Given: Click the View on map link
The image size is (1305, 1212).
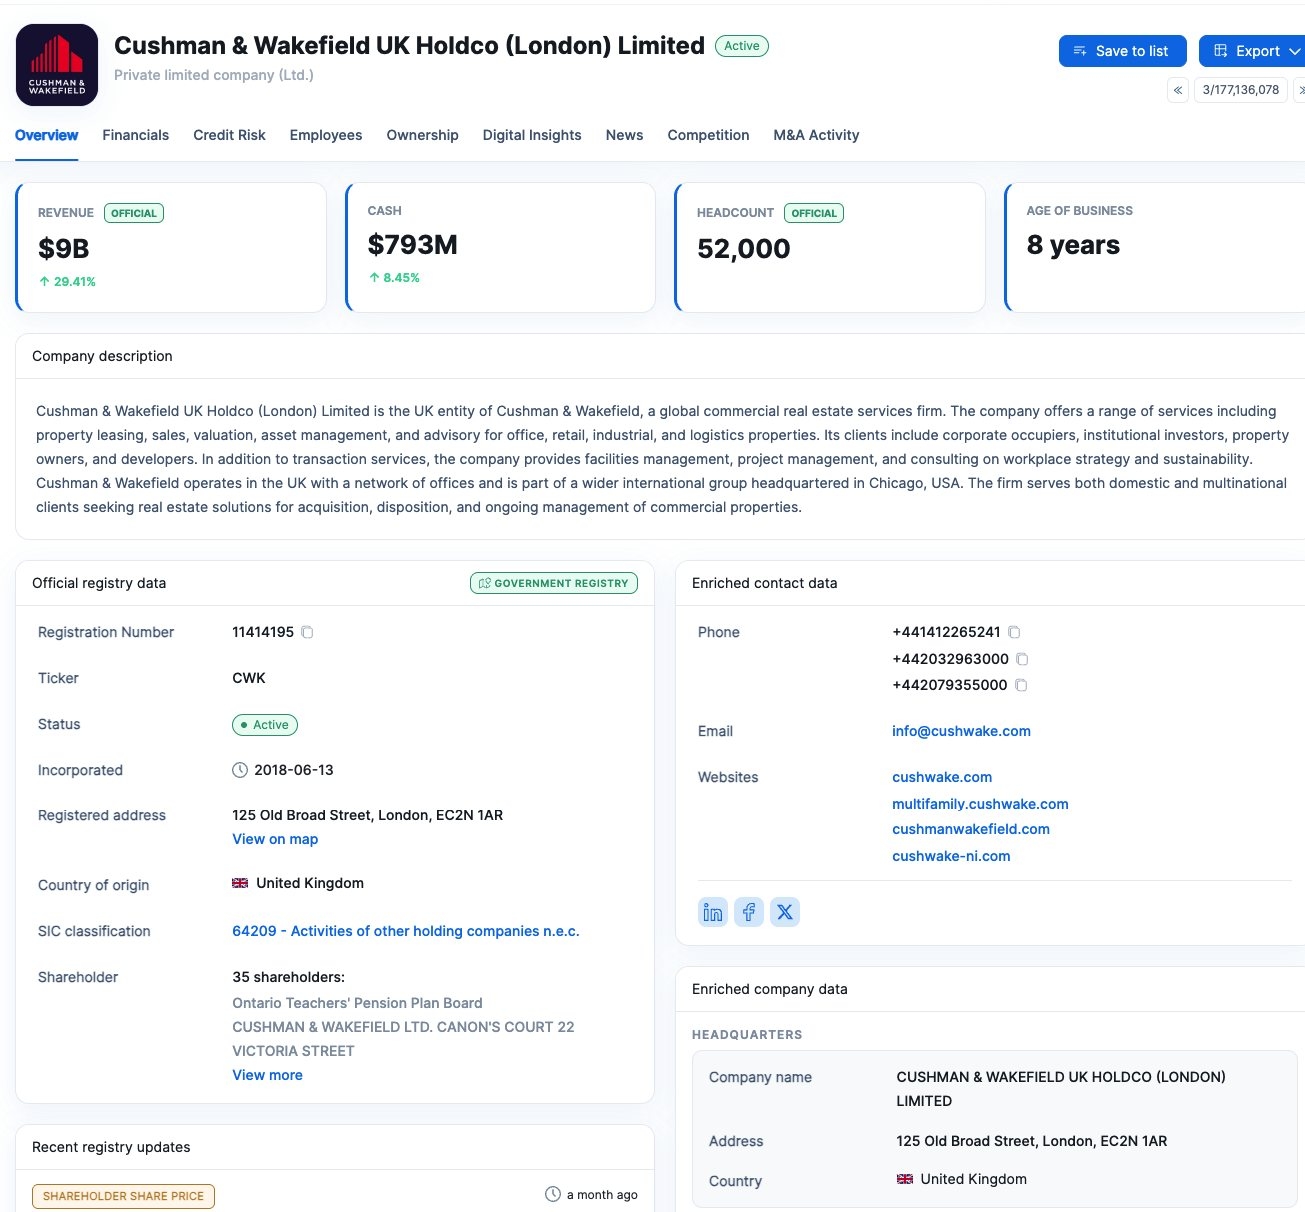Looking at the screenshot, I should [275, 839].
